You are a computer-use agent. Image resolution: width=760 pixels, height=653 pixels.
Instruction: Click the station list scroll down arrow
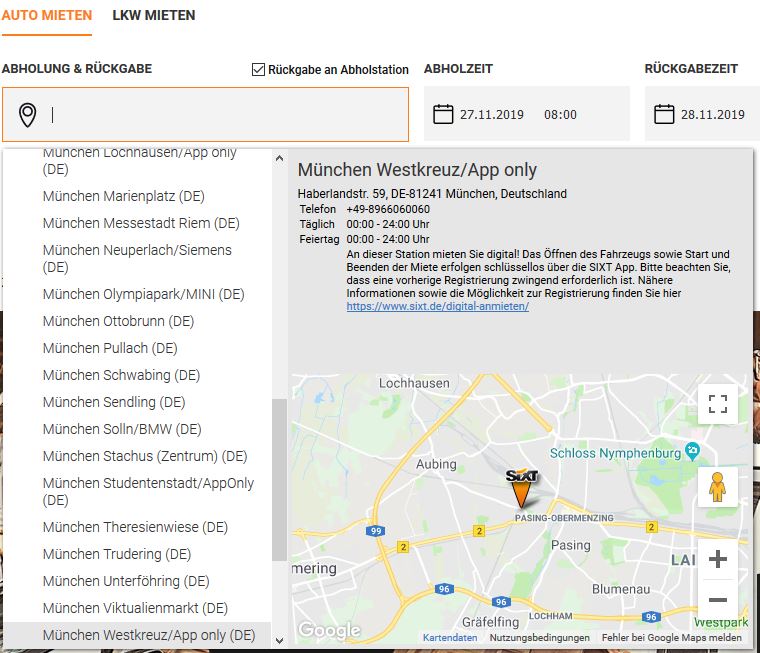pos(279,640)
